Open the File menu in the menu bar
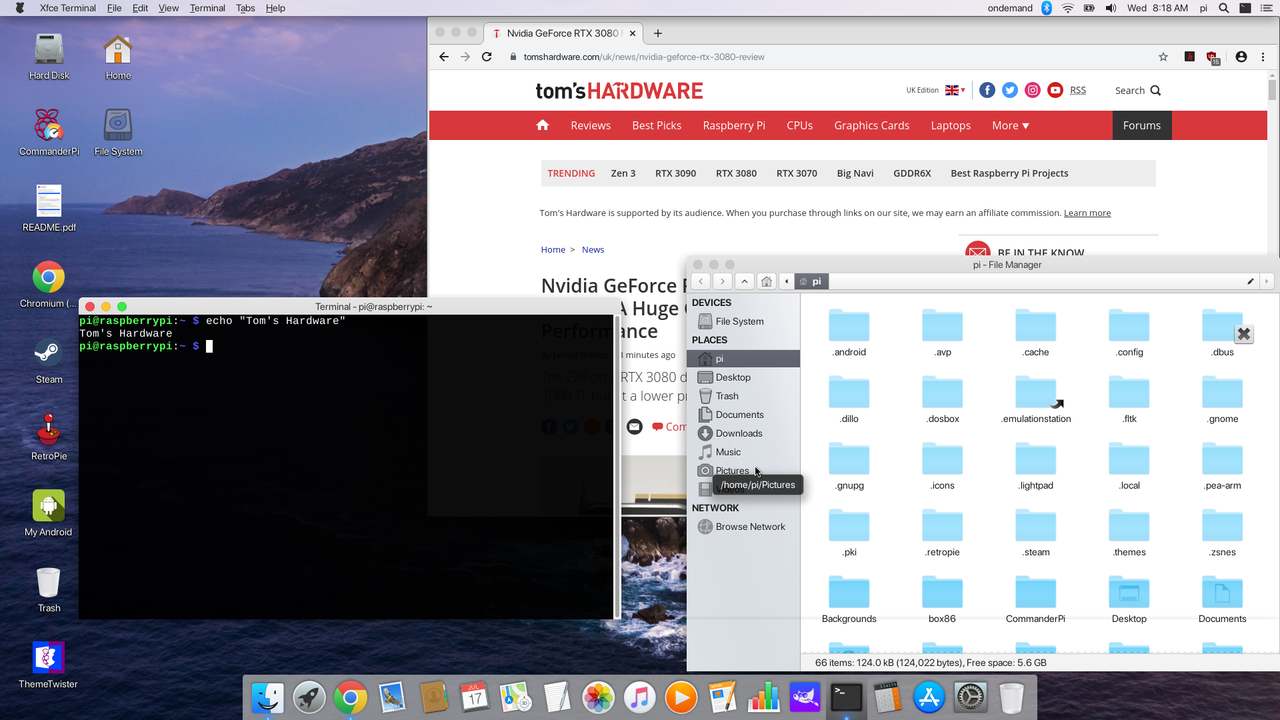Screen dimensions: 1280x720 tap(114, 8)
